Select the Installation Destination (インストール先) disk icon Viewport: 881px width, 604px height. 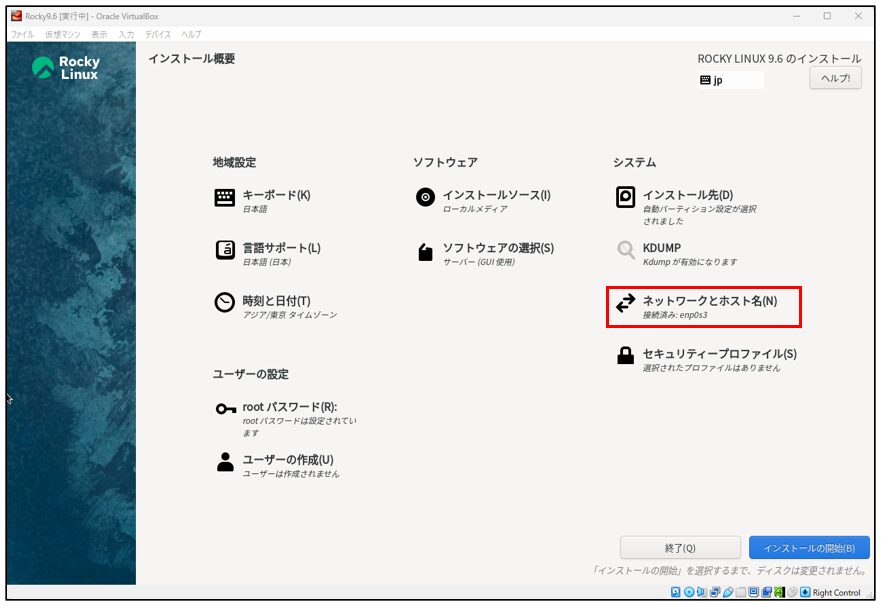(x=626, y=198)
